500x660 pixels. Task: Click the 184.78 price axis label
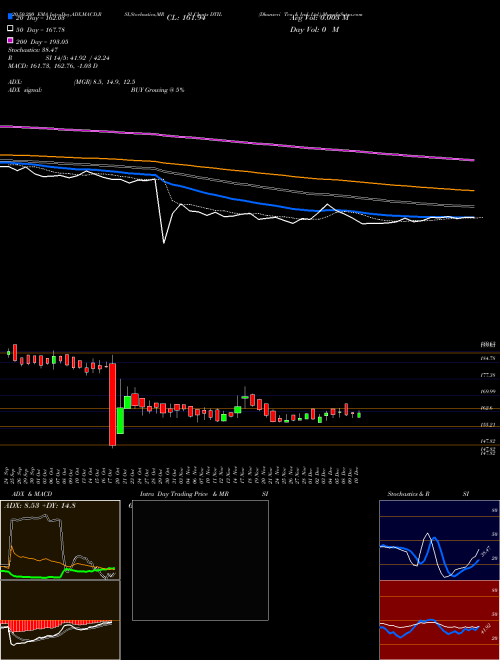[488, 358]
